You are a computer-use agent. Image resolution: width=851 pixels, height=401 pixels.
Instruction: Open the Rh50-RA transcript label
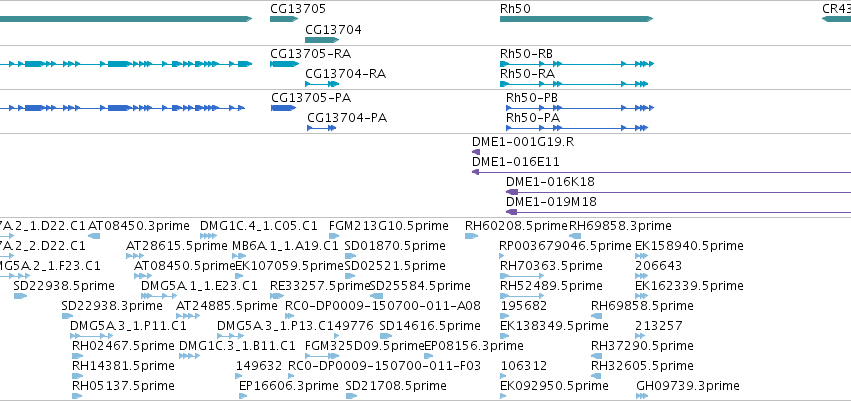[528, 73]
